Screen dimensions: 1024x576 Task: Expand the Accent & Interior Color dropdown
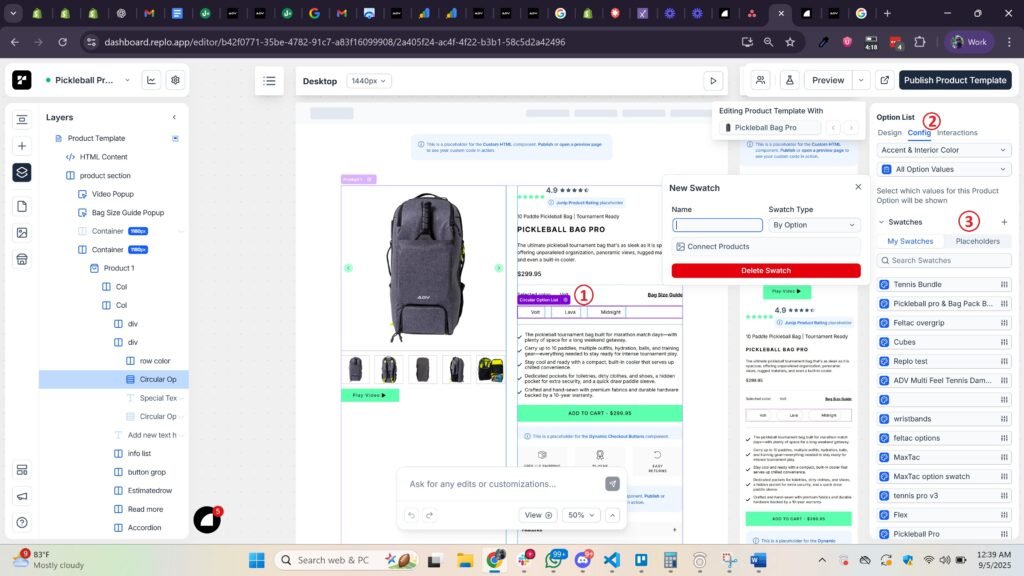pyautogui.click(x=944, y=150)
